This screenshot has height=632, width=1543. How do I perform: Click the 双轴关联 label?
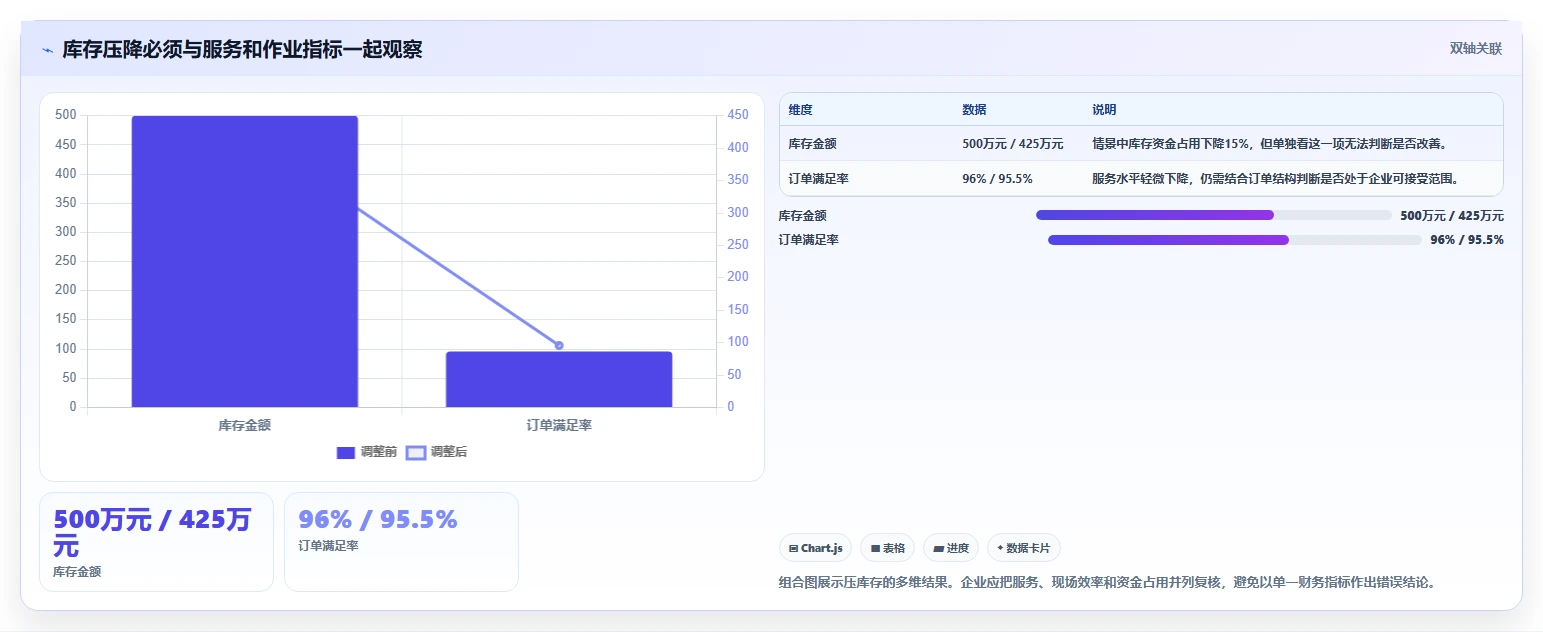1476,48
